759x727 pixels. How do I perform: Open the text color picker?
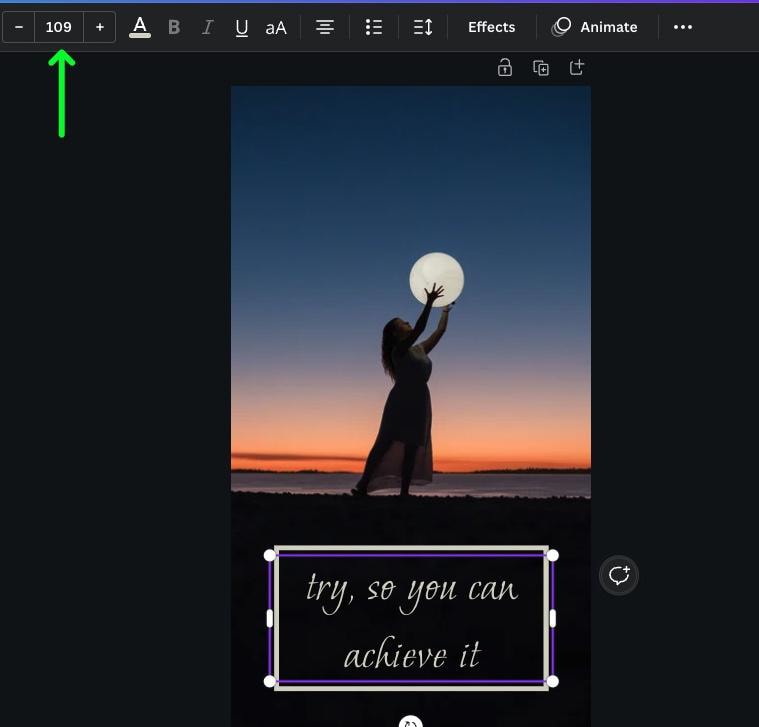click(140, 27)
